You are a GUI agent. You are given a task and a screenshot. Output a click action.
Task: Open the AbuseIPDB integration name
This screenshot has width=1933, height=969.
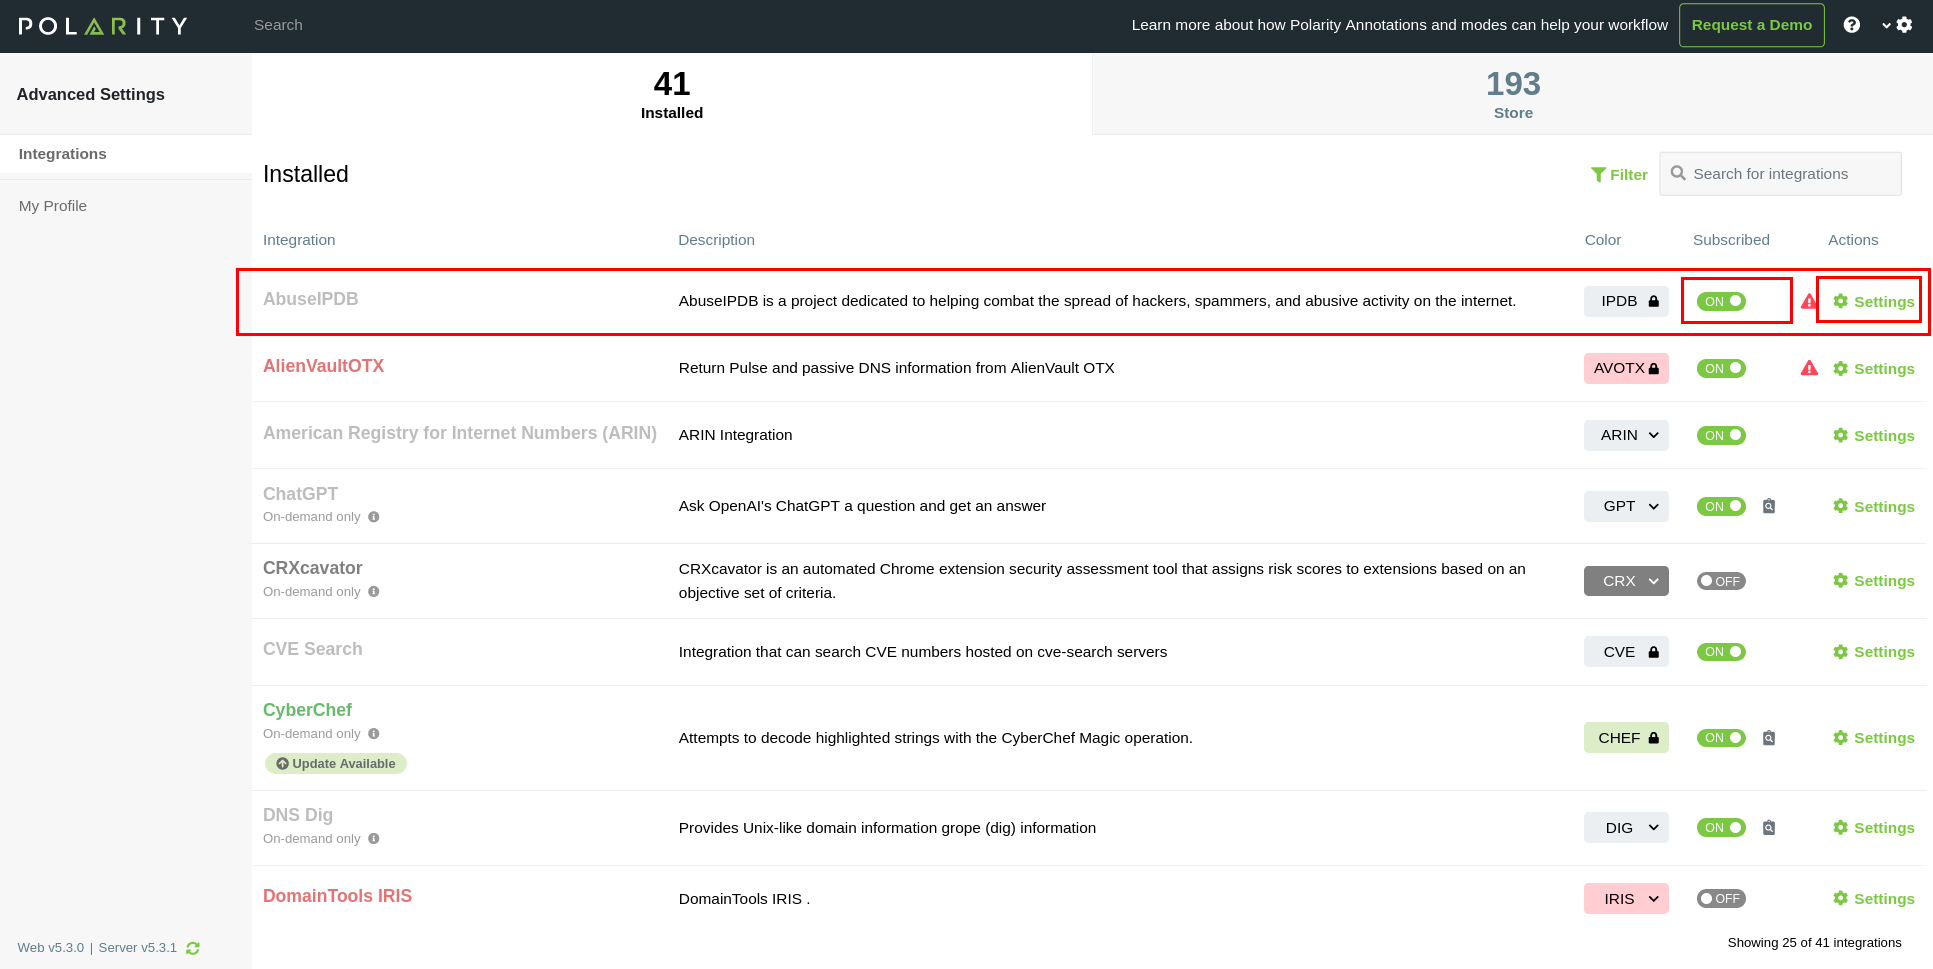tap(310, 299)
